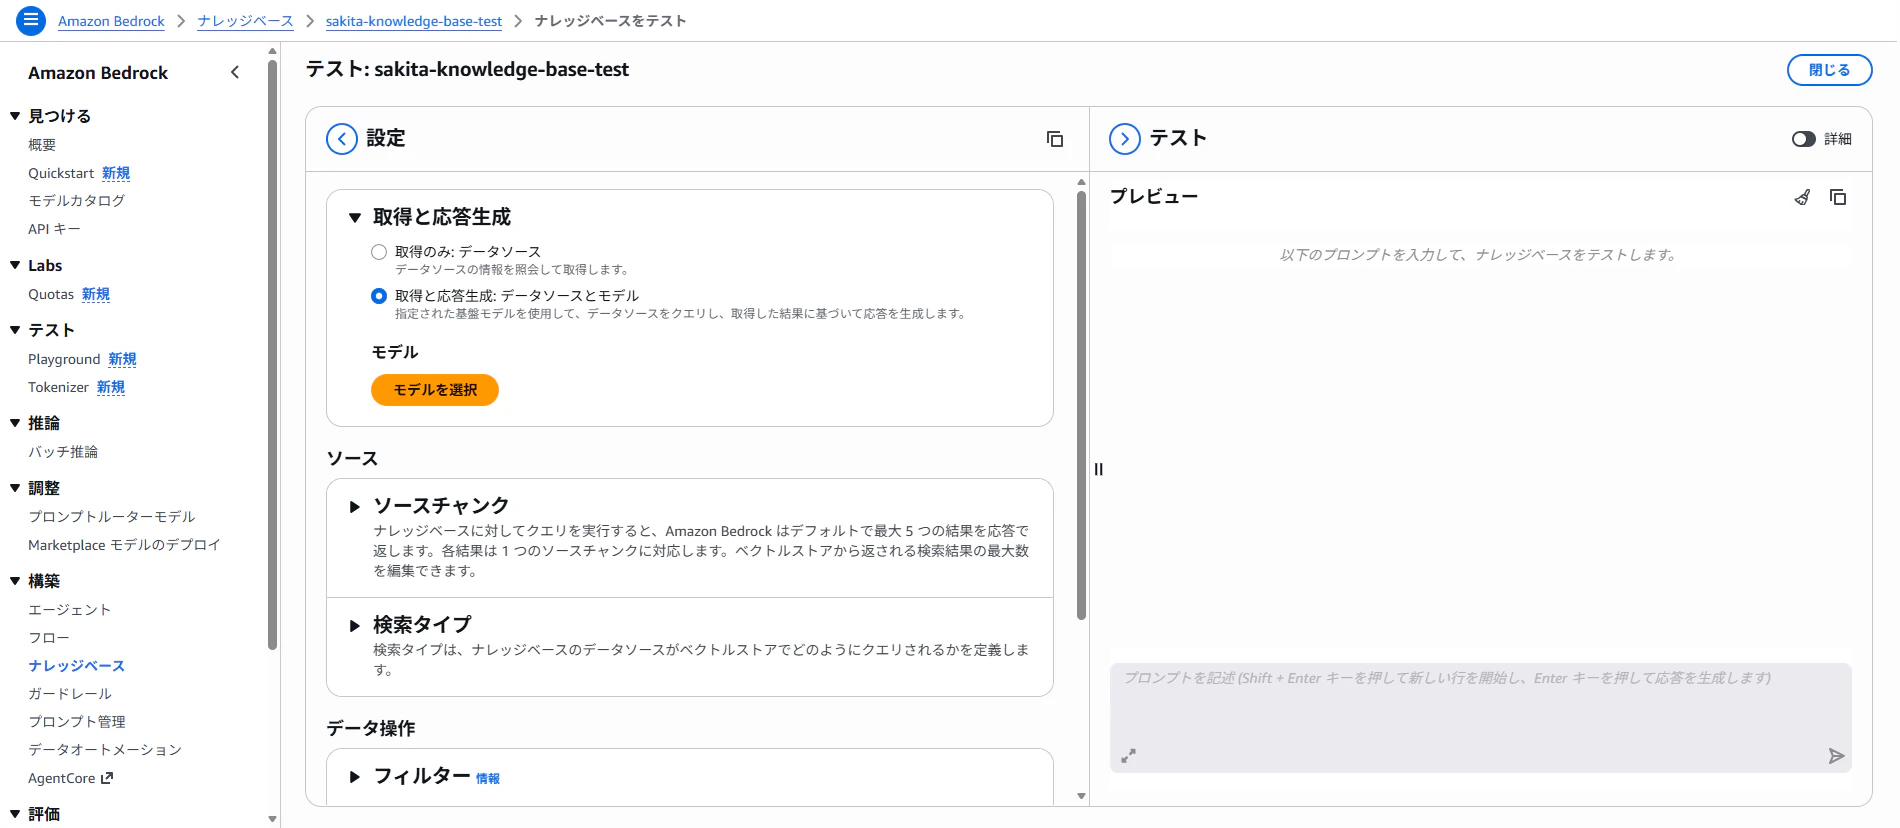Screen dimensions: 1900x828
Task: Go to バッチ推論
Action: click(63, 452)
